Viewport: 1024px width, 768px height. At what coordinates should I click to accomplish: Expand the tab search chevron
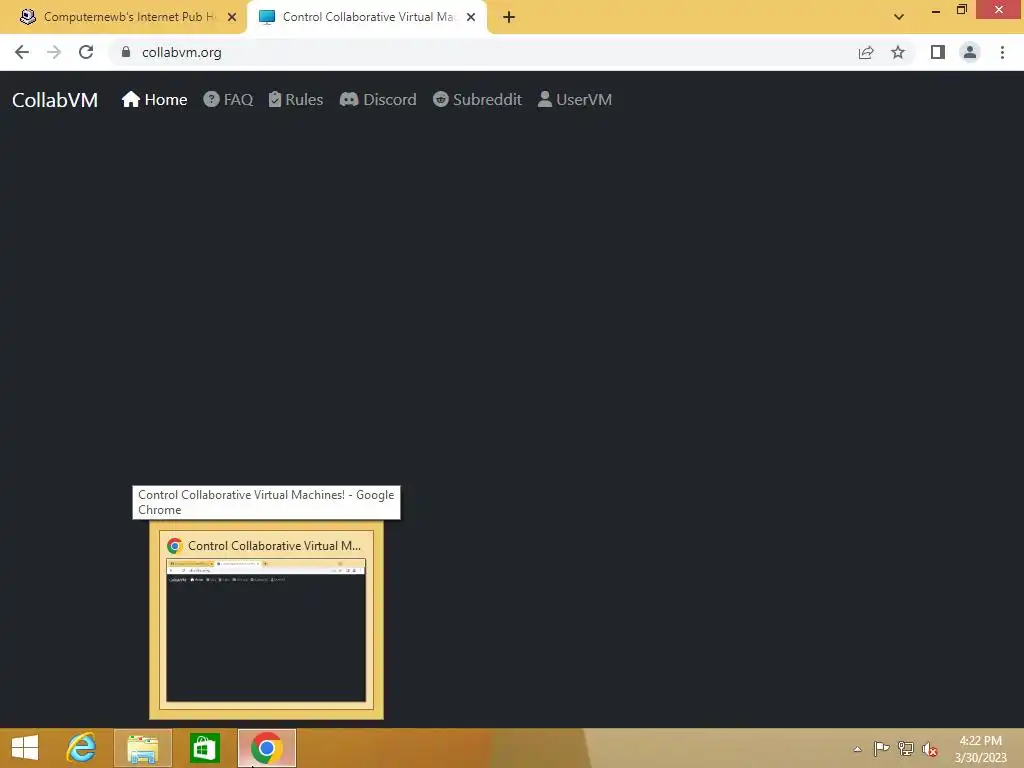click(x=899, y=17)
